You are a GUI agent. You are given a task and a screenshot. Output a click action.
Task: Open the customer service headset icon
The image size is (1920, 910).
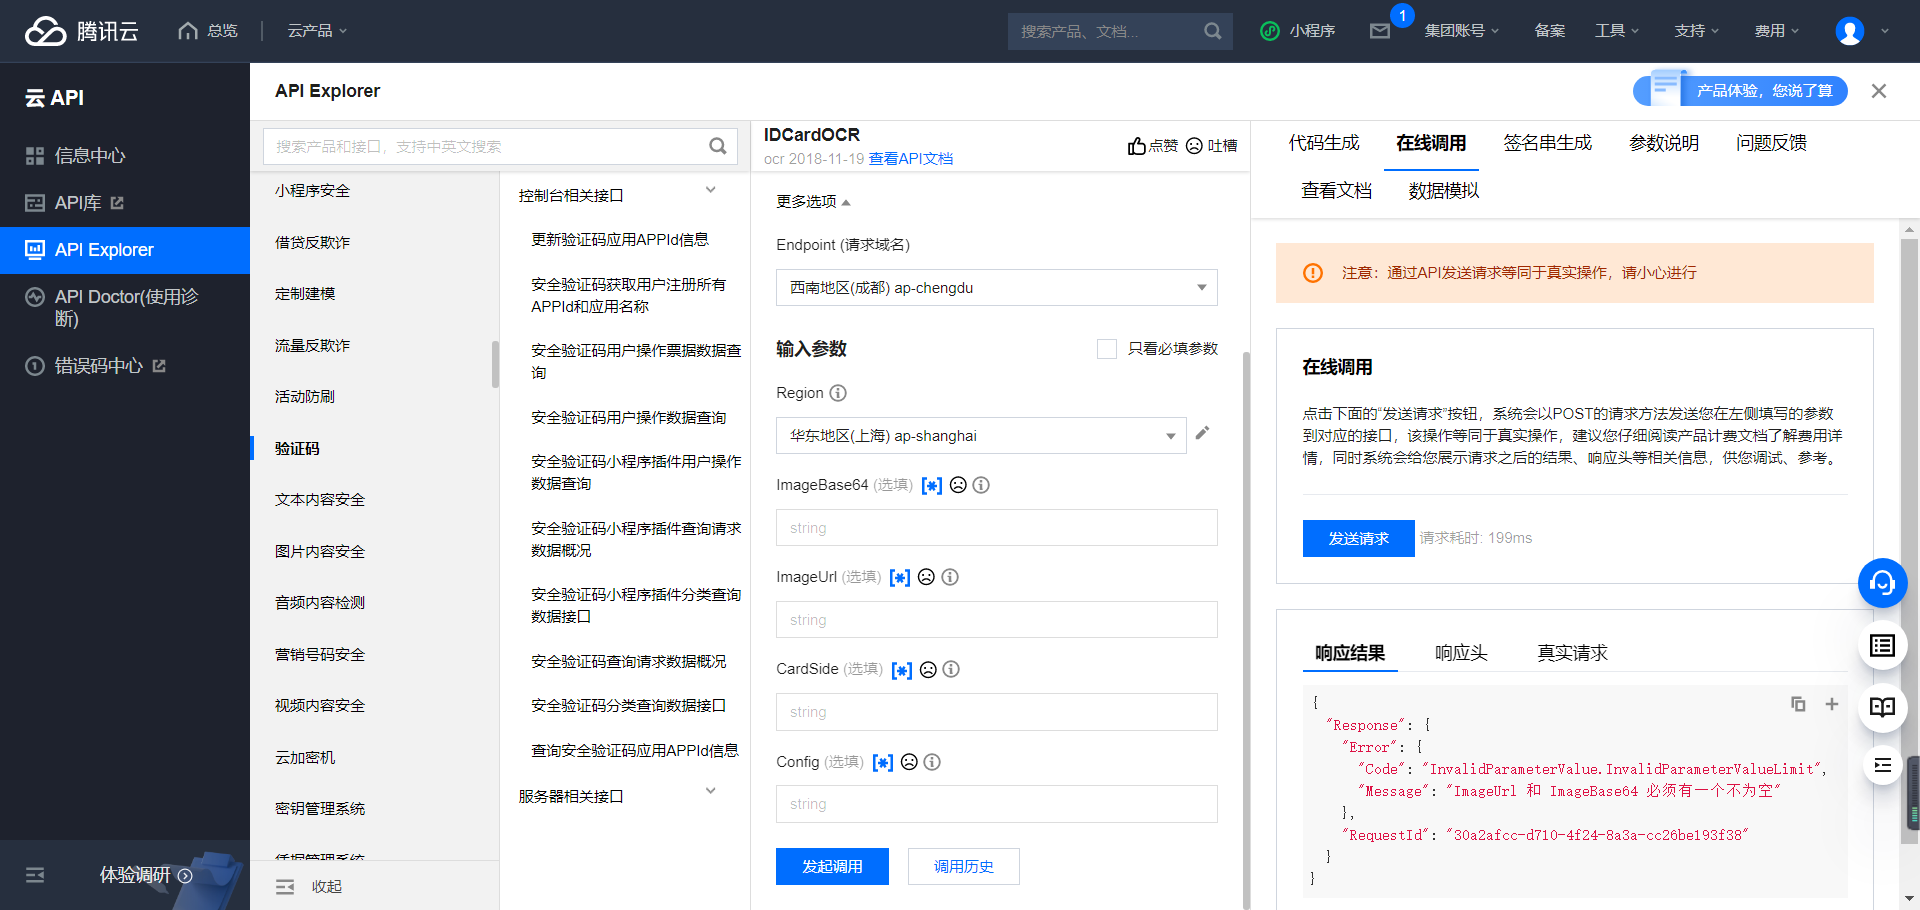click(1883, 583)
